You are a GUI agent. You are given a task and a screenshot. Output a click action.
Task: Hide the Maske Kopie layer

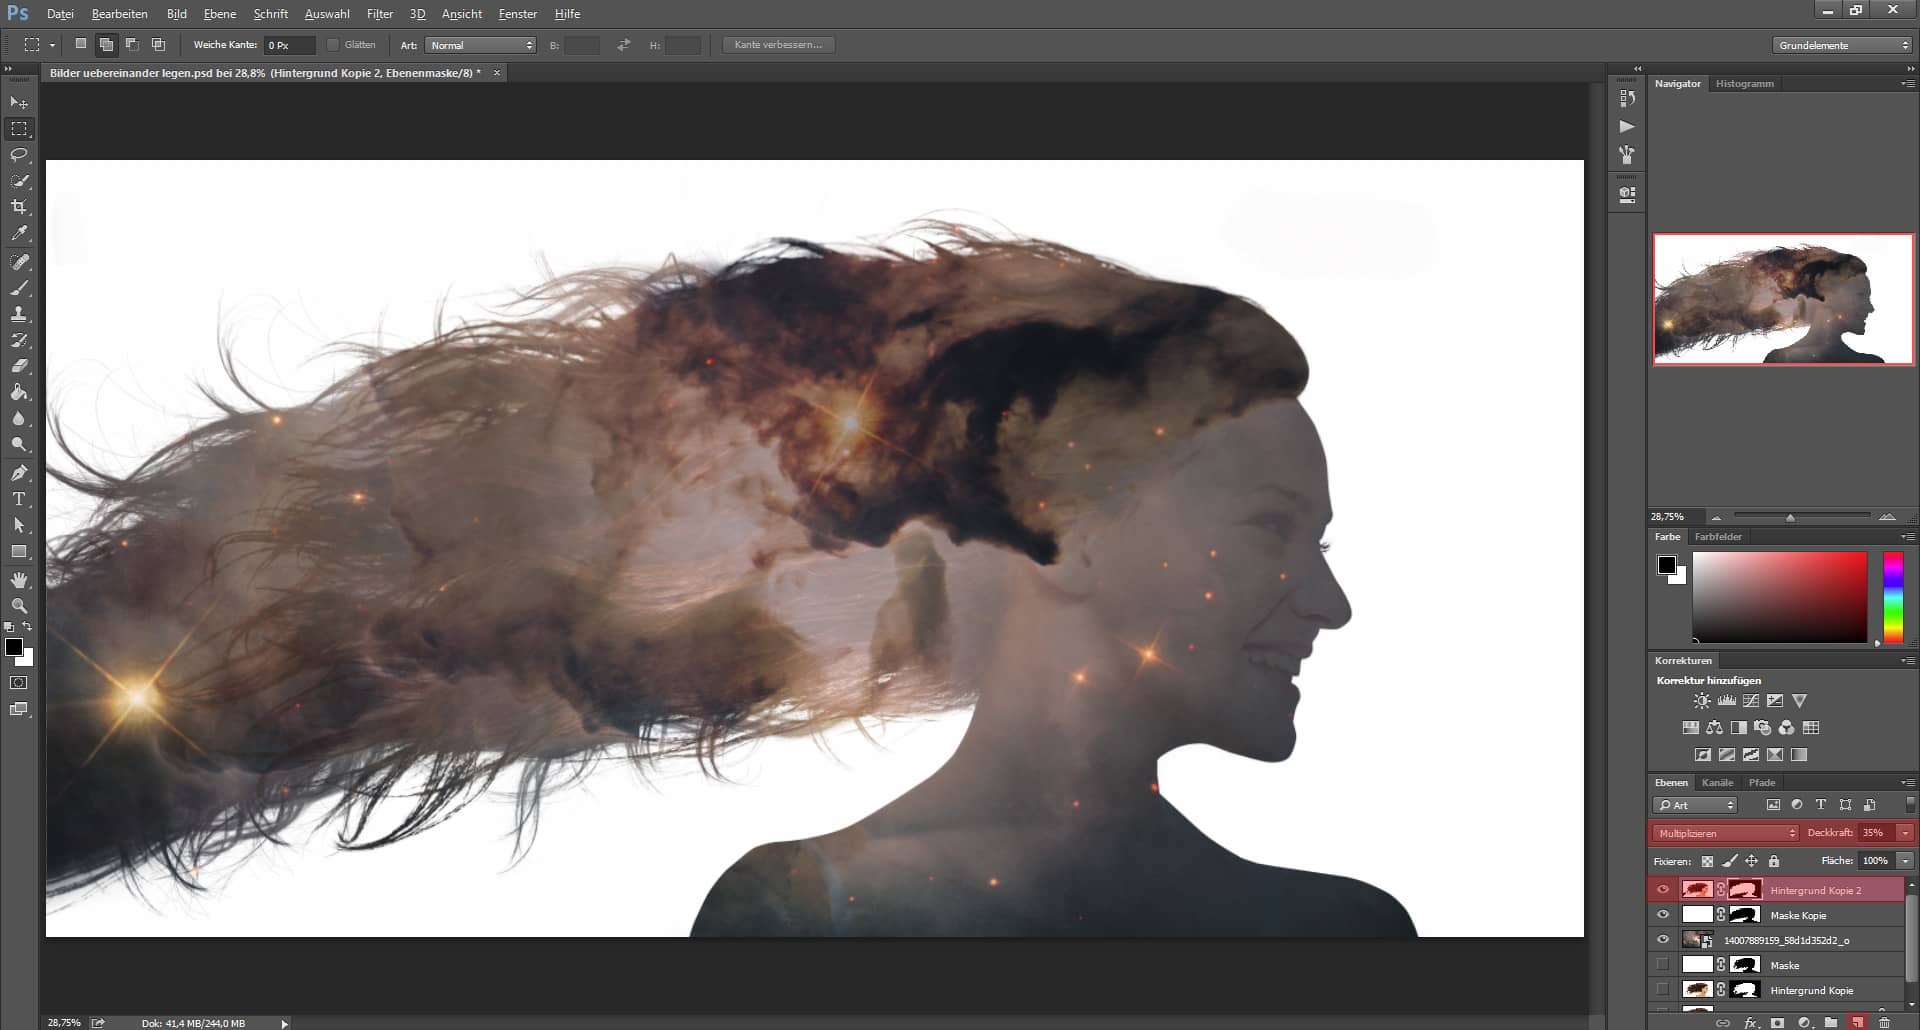[x=1663, y=914]
